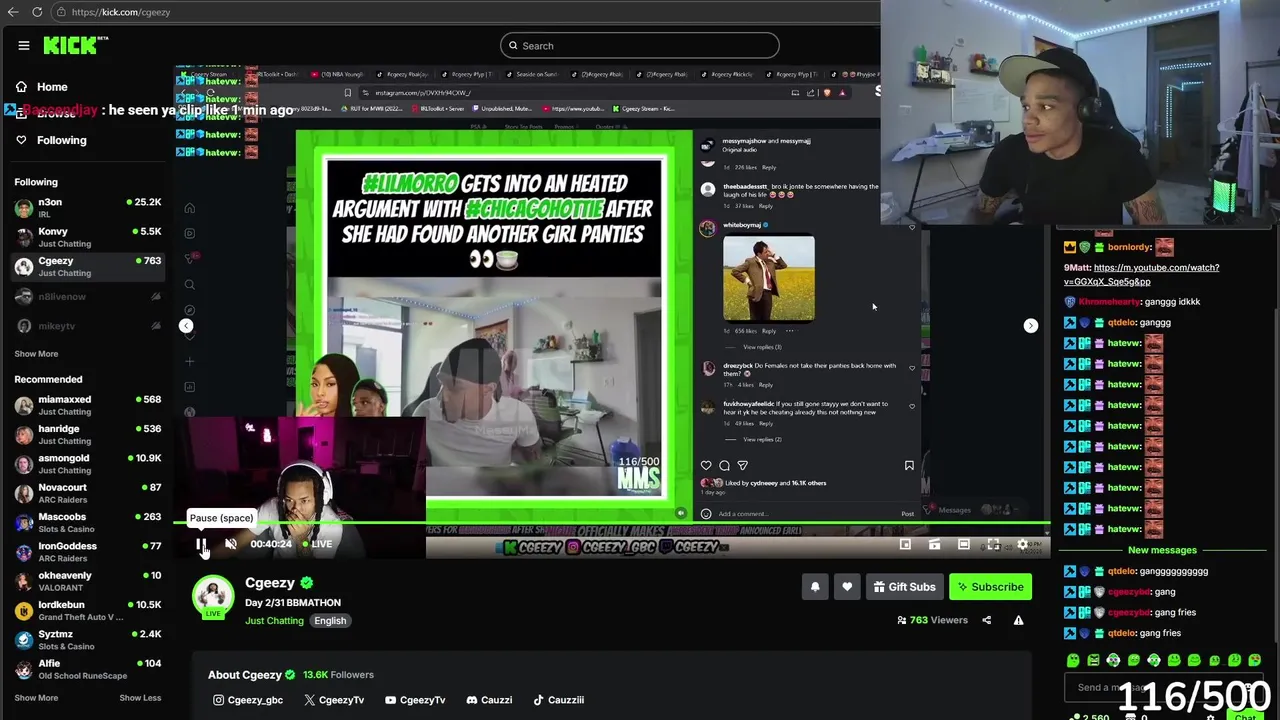Open Mascoobs Slots & Casino channel
1280x720 pixels.
[88, 523]
